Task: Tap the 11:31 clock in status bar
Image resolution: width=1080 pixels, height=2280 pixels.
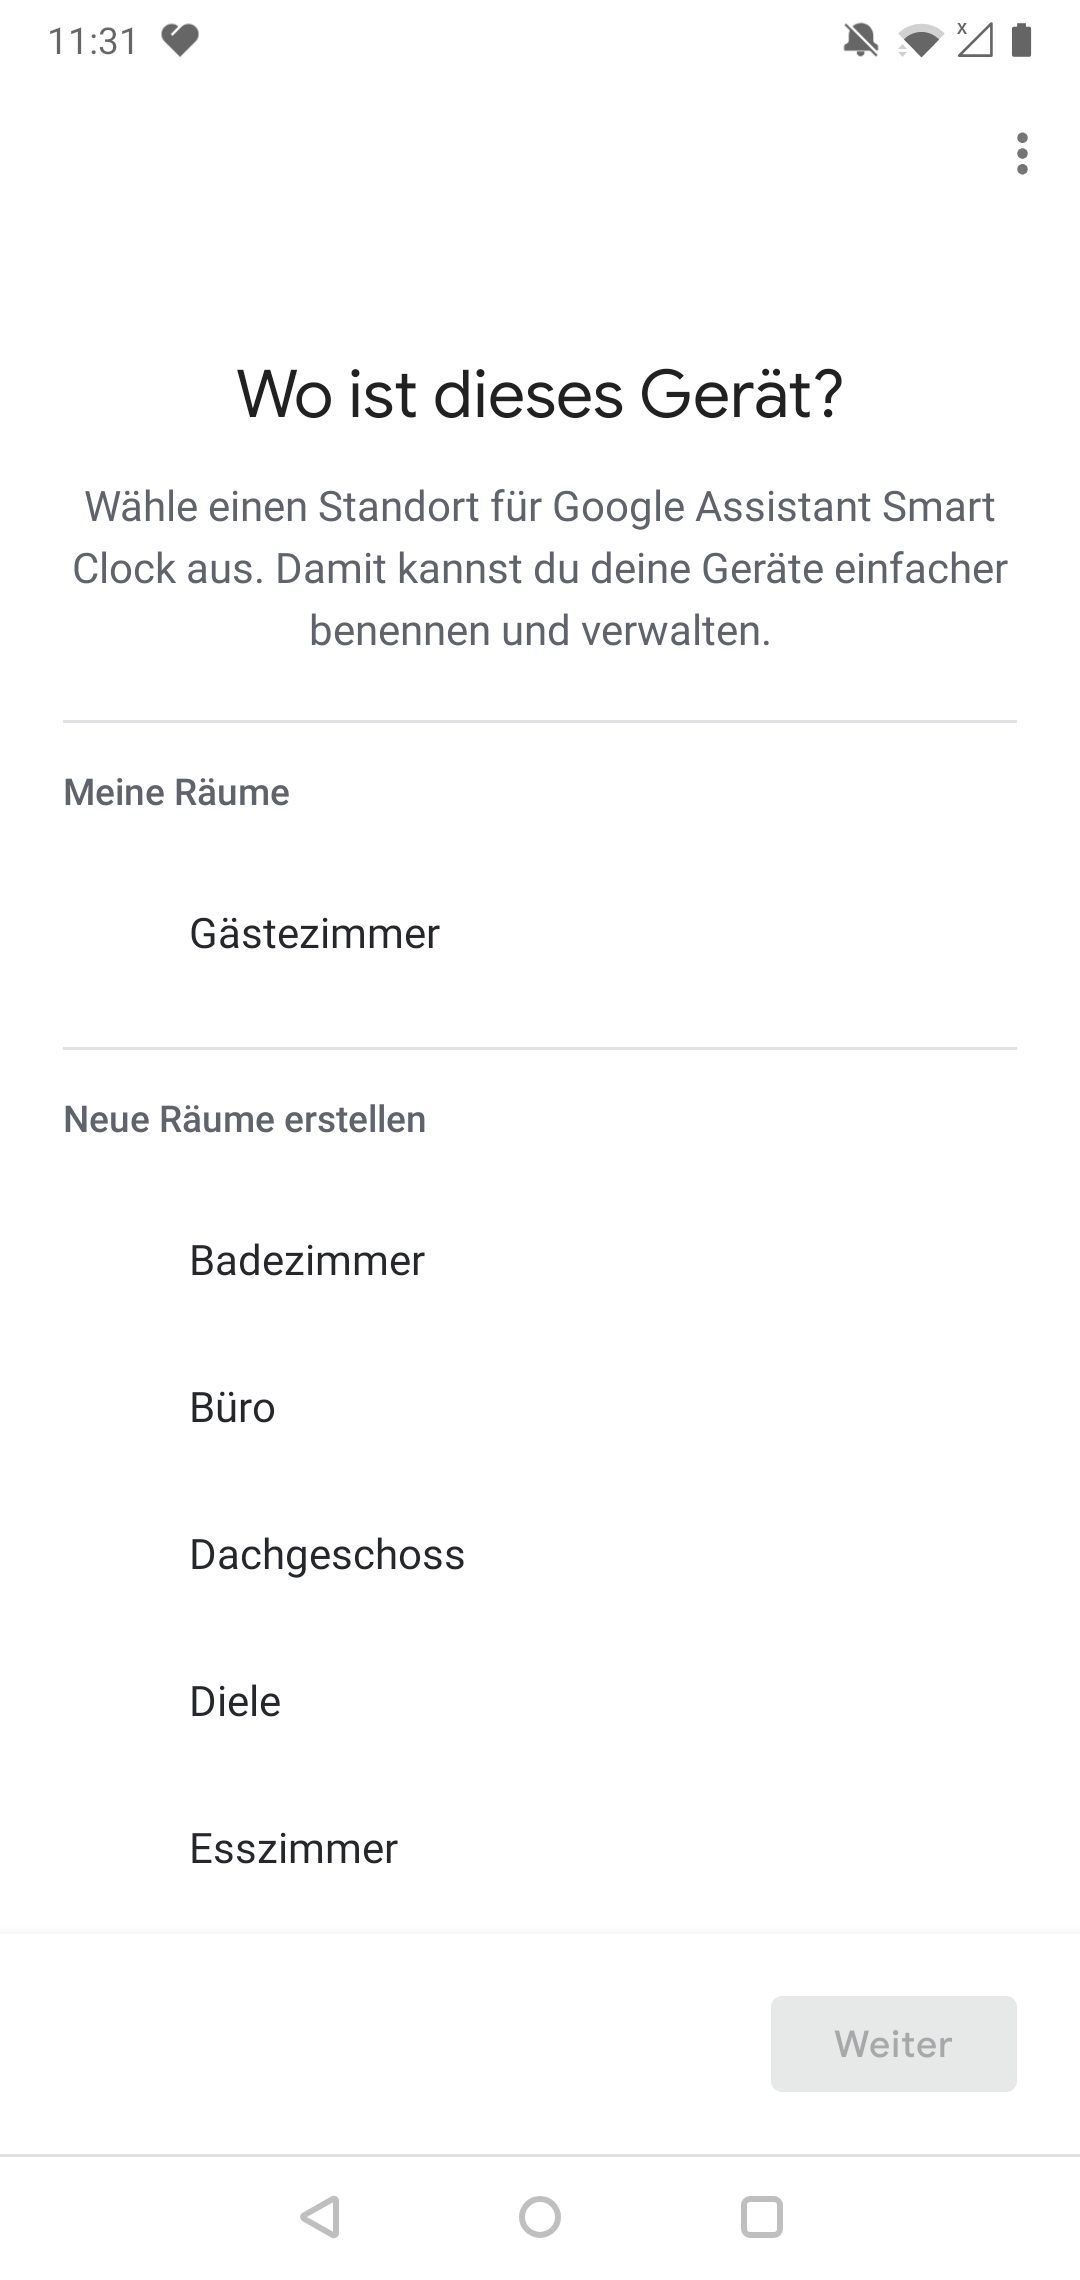Action: 93,41
